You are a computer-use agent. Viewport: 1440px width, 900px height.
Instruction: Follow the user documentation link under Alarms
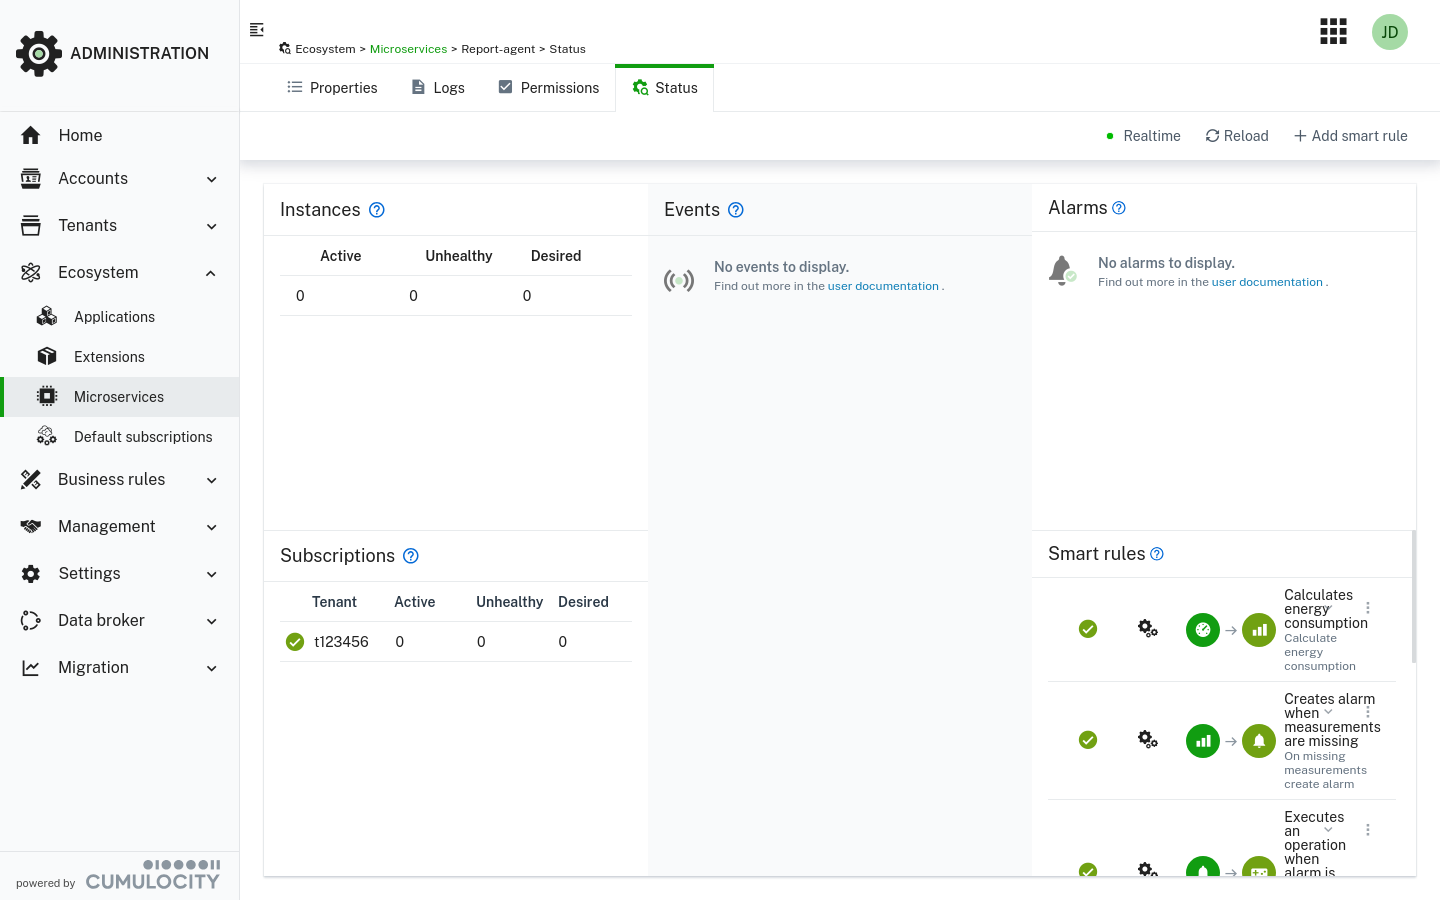click(1266, 281)
